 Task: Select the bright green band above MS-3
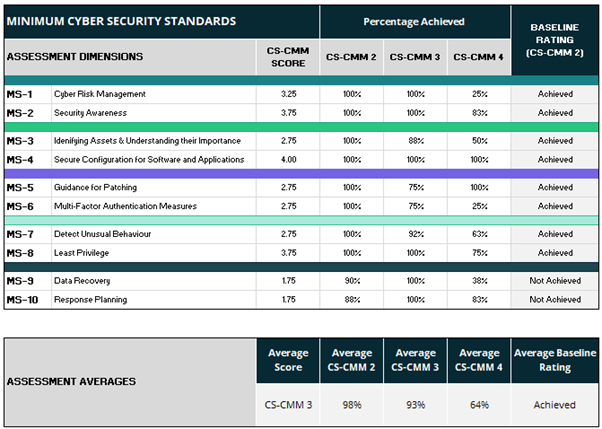(300, 127)
